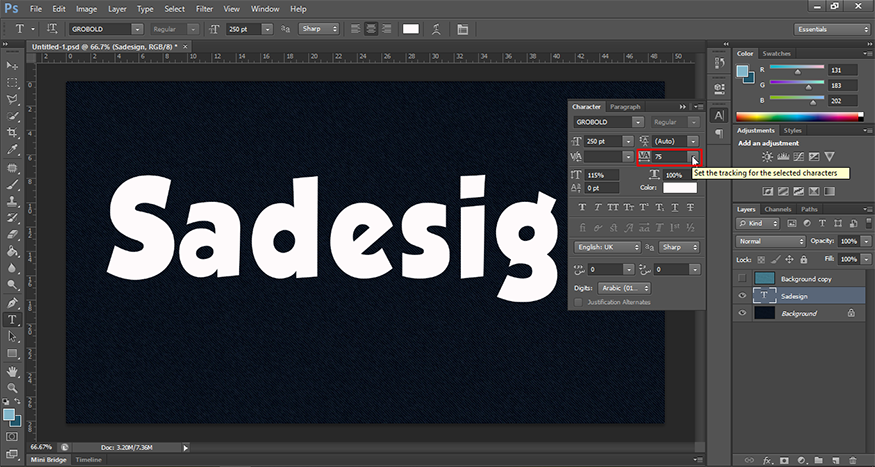
Task: Toggle Underline in Character panel
Action: point(675,208)
